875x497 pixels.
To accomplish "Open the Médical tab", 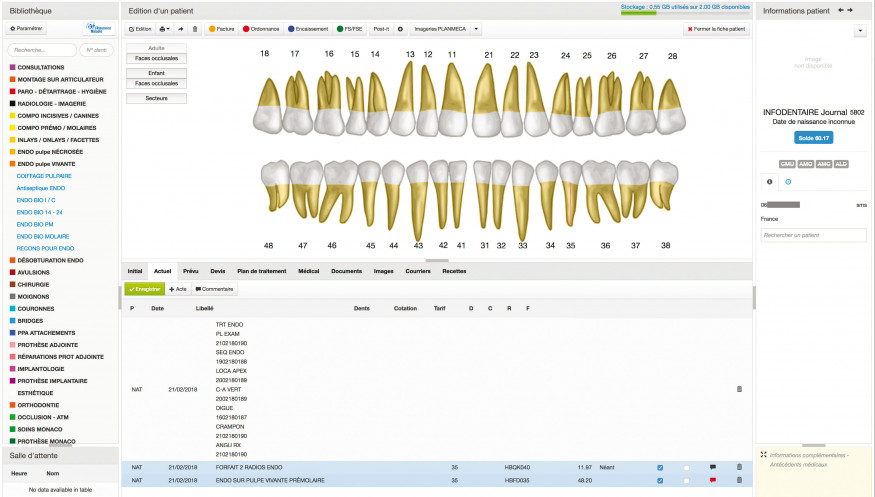I will point(308,271).
